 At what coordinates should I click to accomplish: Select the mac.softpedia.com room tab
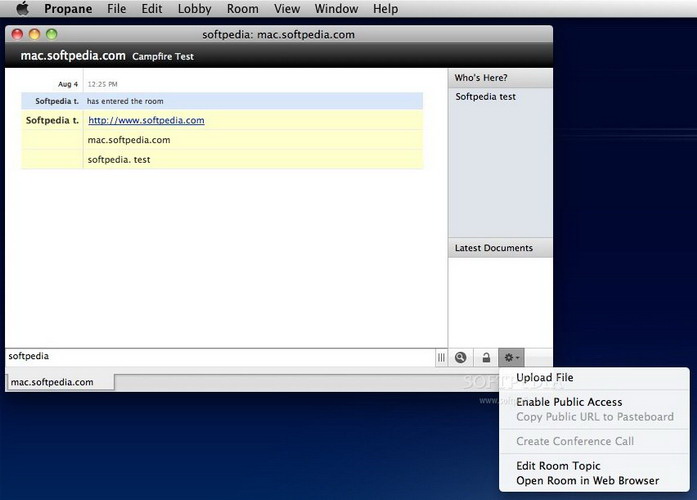pyautogui.click(x=60, y=382)
